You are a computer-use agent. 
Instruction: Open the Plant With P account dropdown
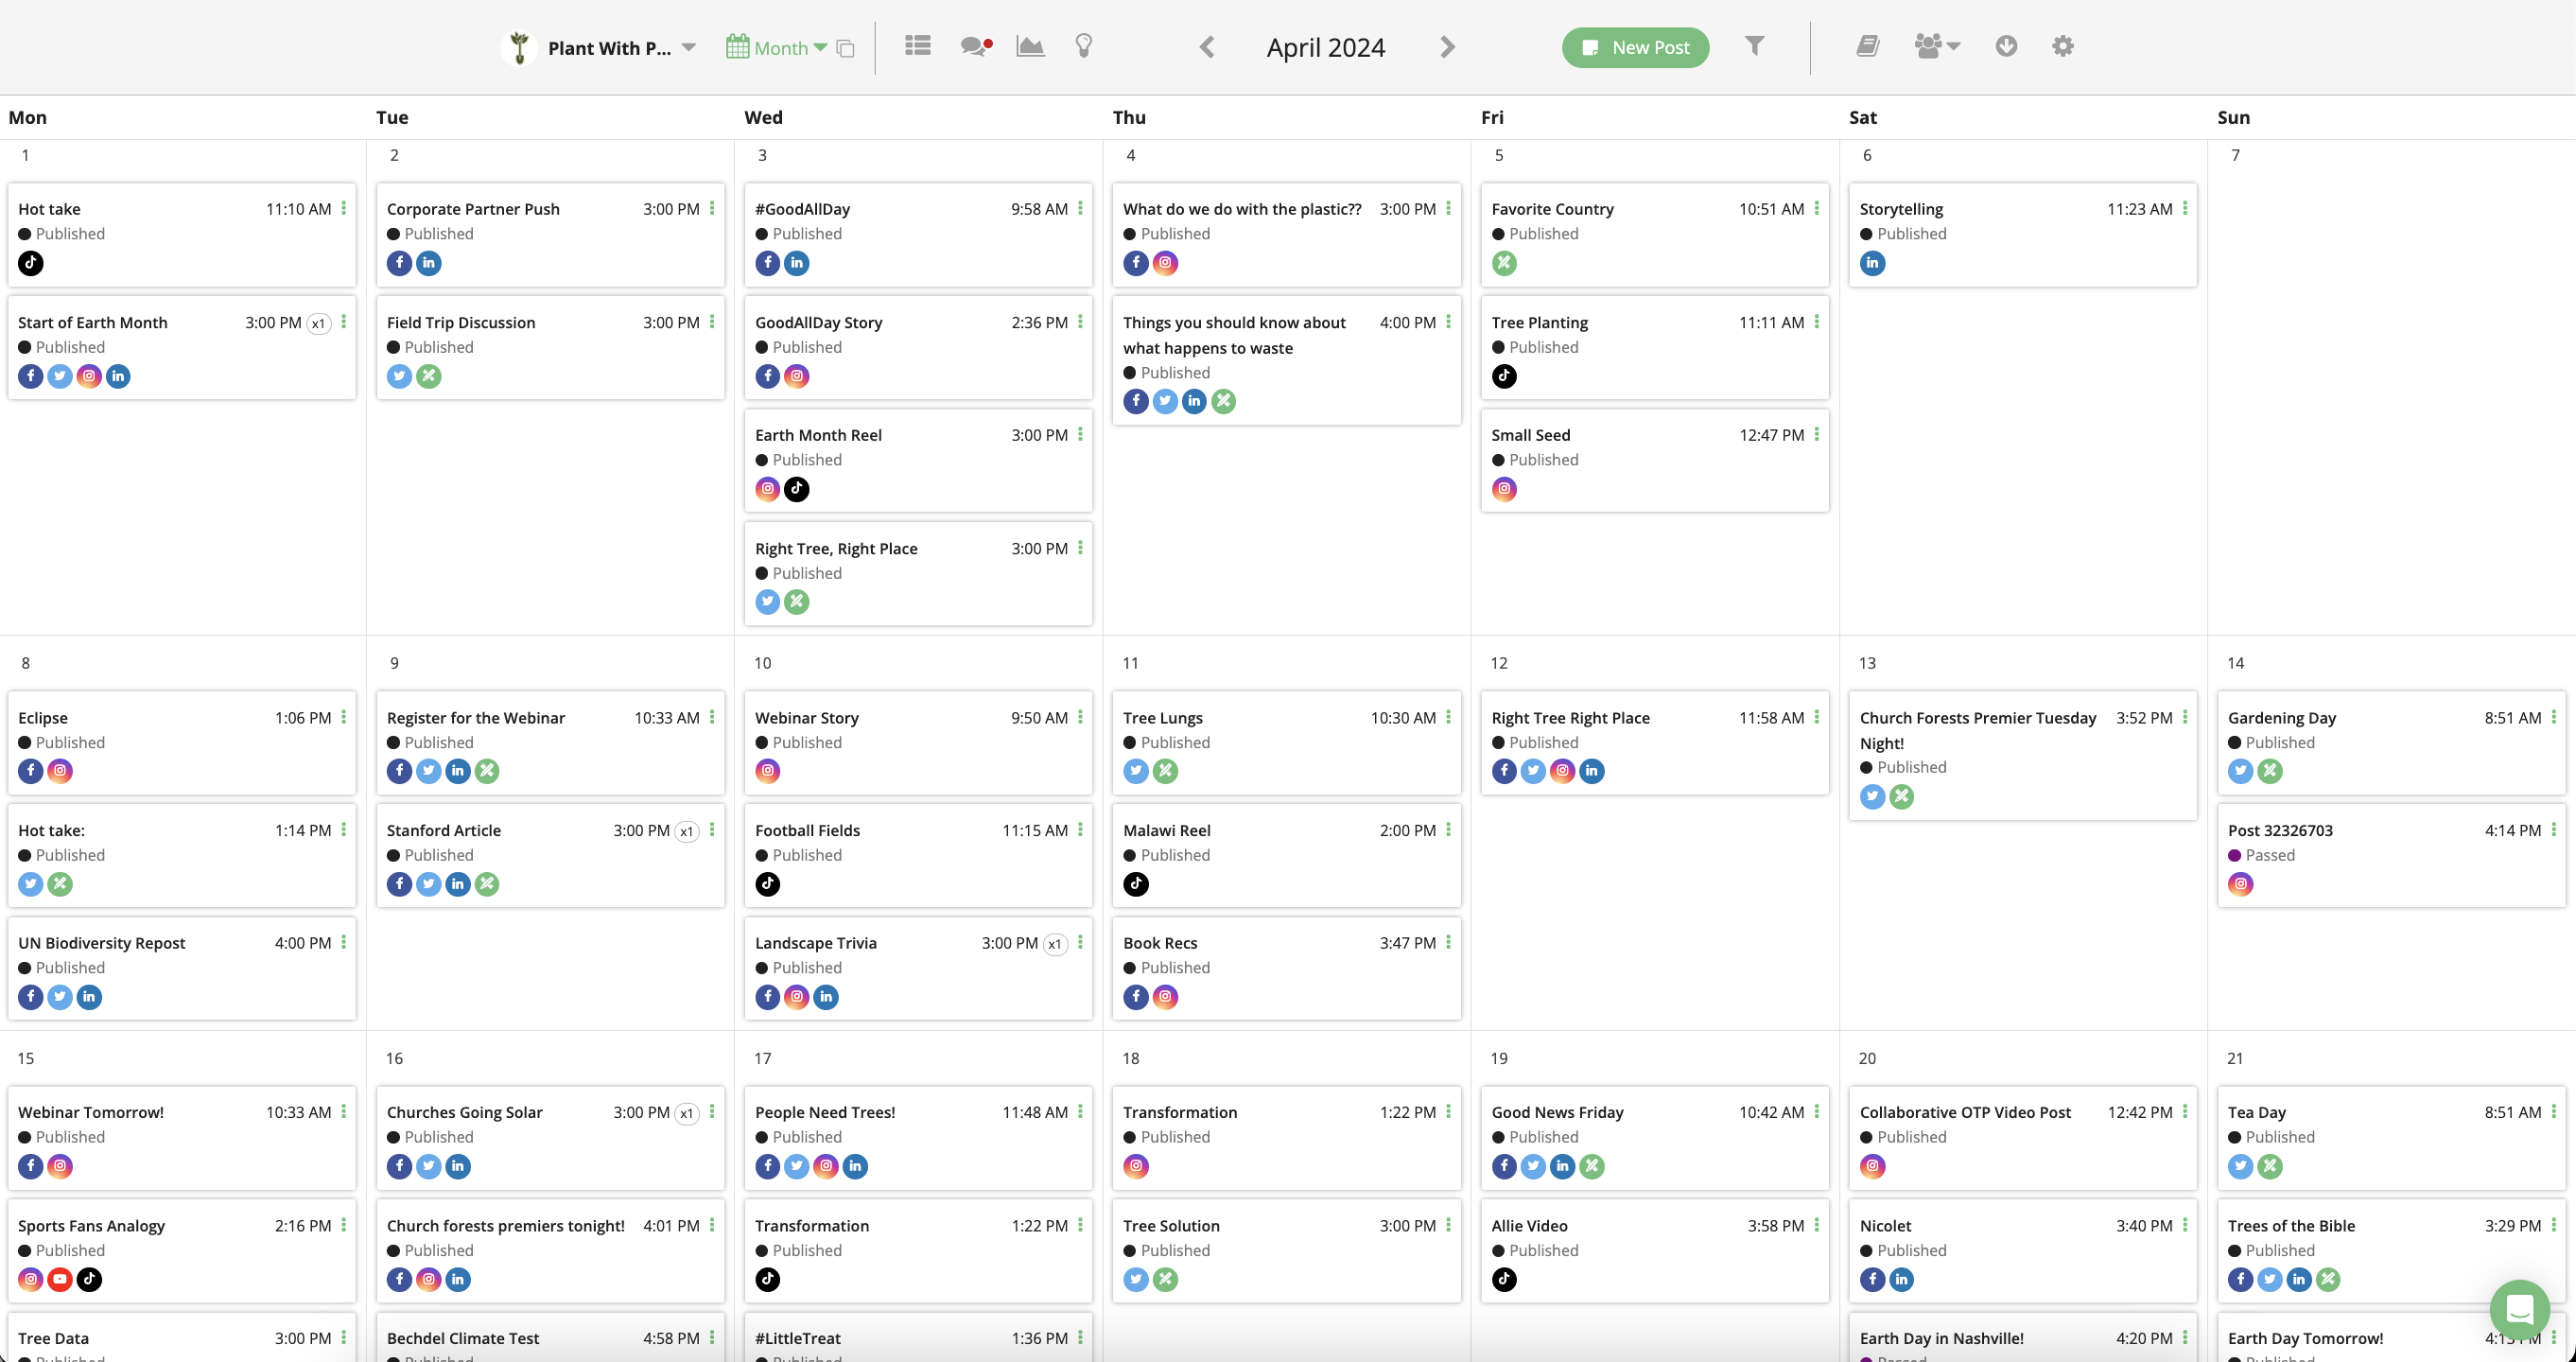click(x=690, y=47)
